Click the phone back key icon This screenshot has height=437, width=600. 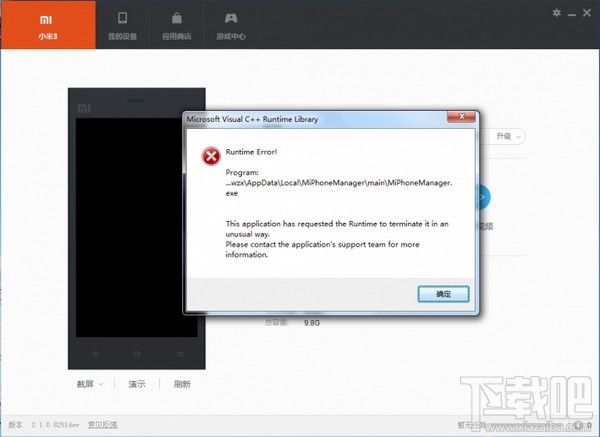(180, 354)
